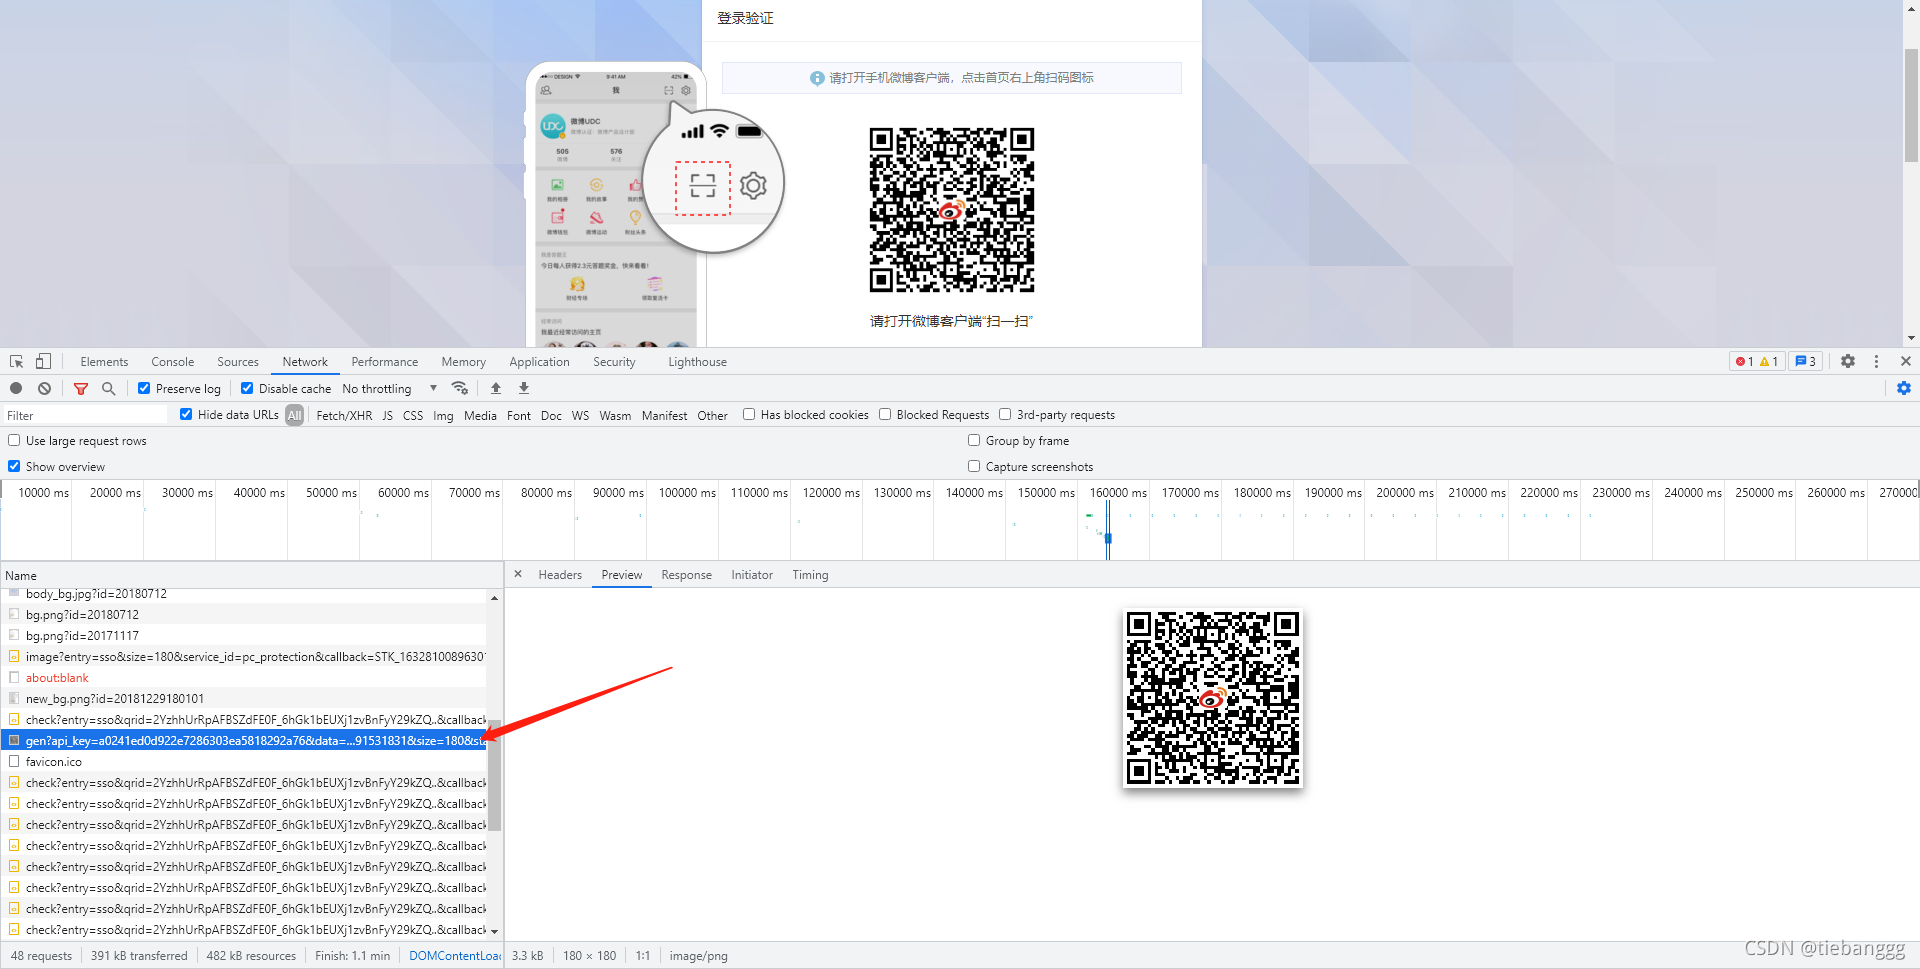The image size is (1920, 969).
Task: Open the 3 issues badge
Action: point(1806,361)
